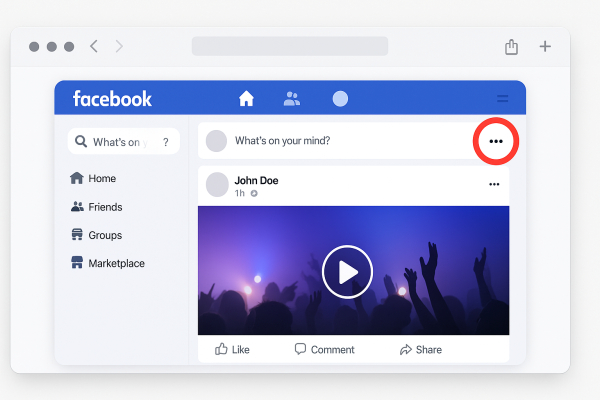The image size is (600, 400).
Task: Comment on John Doe's post
Action: (x=324, y=349)
